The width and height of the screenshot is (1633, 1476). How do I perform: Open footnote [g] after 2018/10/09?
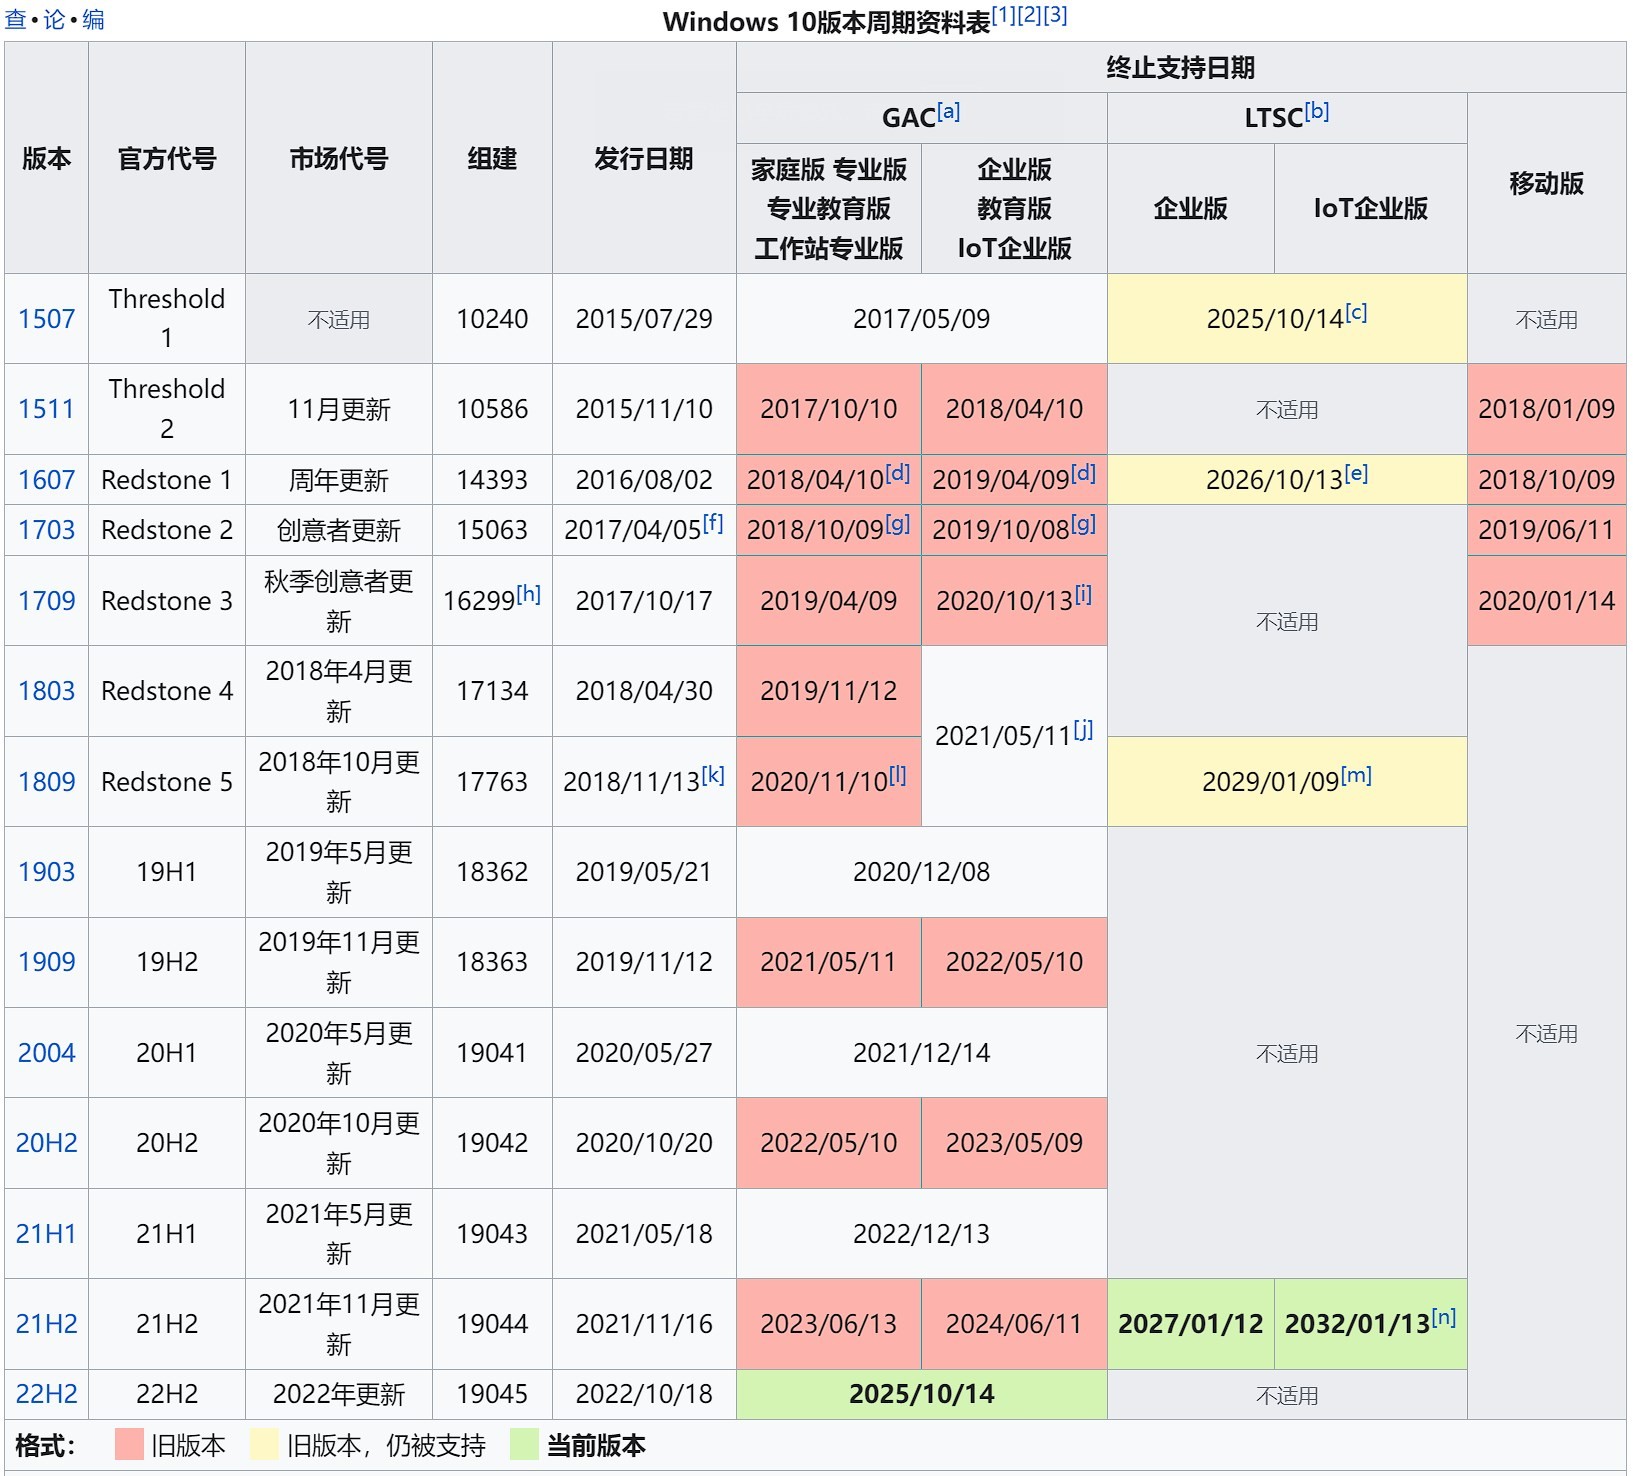[898, 523]
